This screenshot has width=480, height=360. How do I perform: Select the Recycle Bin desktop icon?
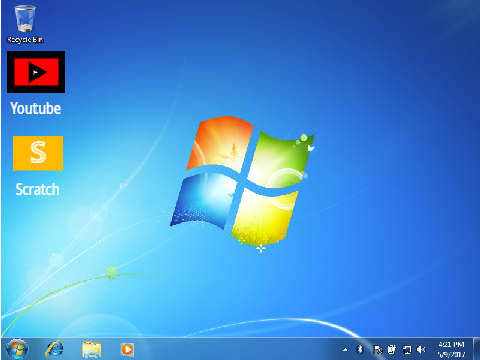25,24
